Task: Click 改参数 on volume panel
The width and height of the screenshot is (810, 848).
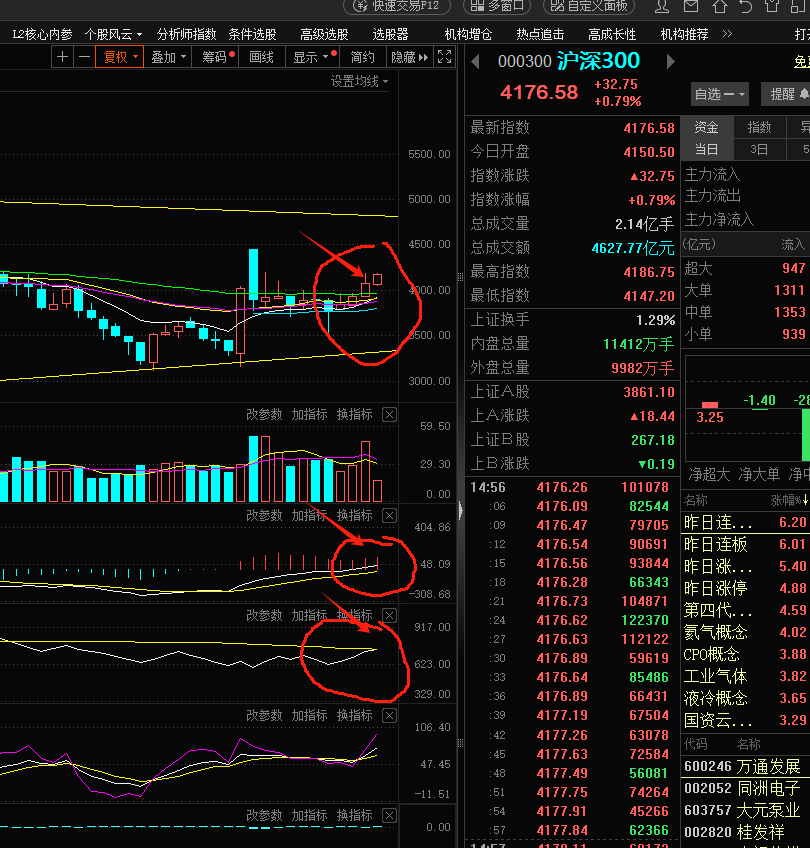Action: point(264,415)
